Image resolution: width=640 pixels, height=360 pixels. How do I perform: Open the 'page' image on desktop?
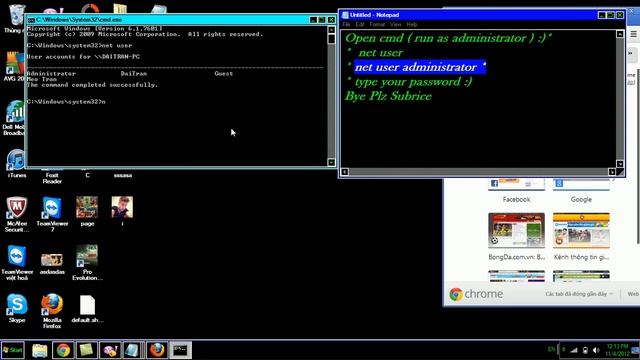(87, 211)
